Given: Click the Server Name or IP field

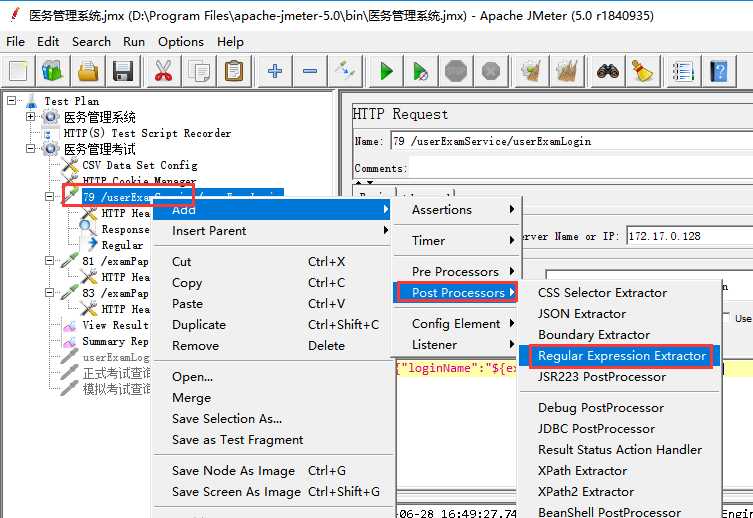Looking at the screenshot, I should [690, 236].
